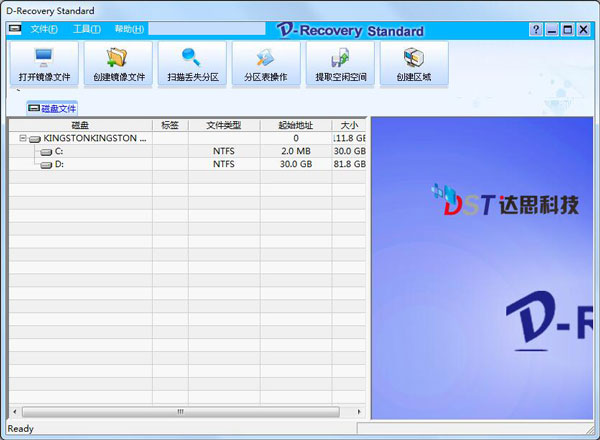Maximize the D-Recovery window
The width and height of the screenshot is (600, 440).
tap(567, 29)
